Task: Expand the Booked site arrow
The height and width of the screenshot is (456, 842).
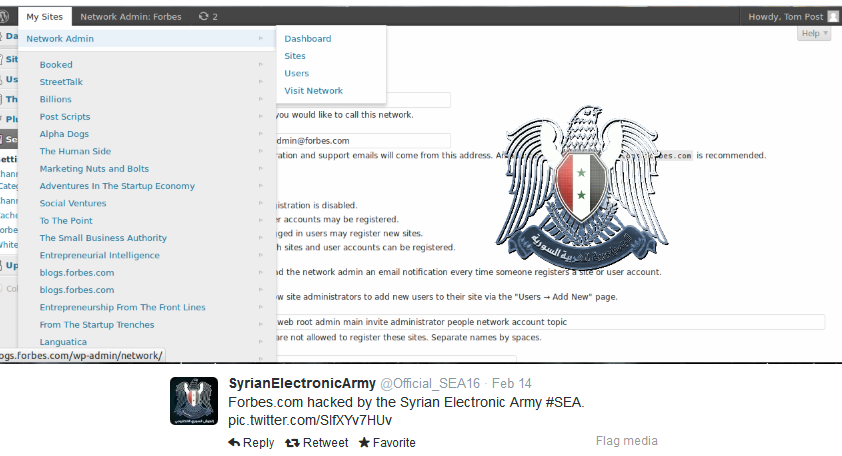Action: pos(260,64)
